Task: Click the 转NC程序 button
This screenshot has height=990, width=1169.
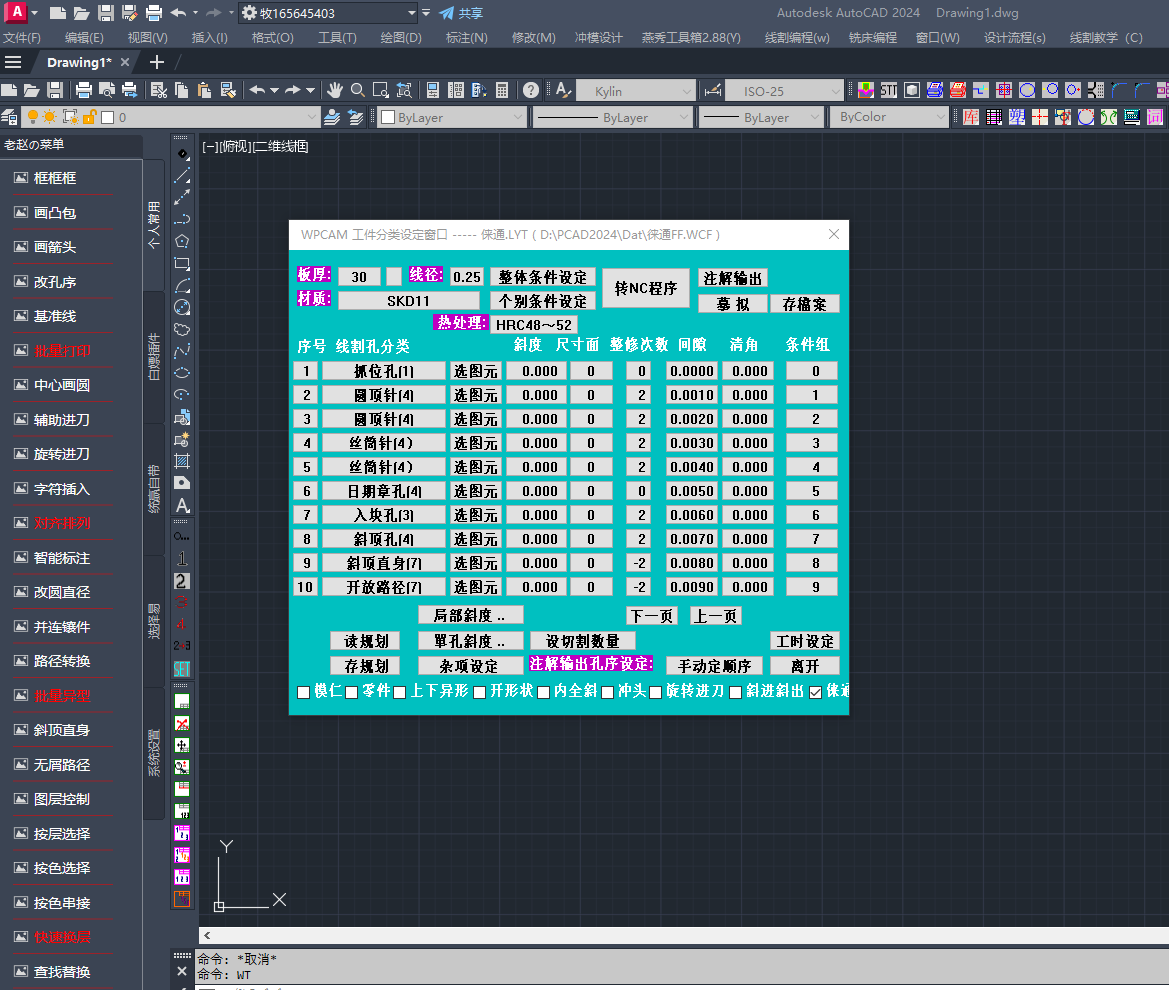Action: click(645, 288)
